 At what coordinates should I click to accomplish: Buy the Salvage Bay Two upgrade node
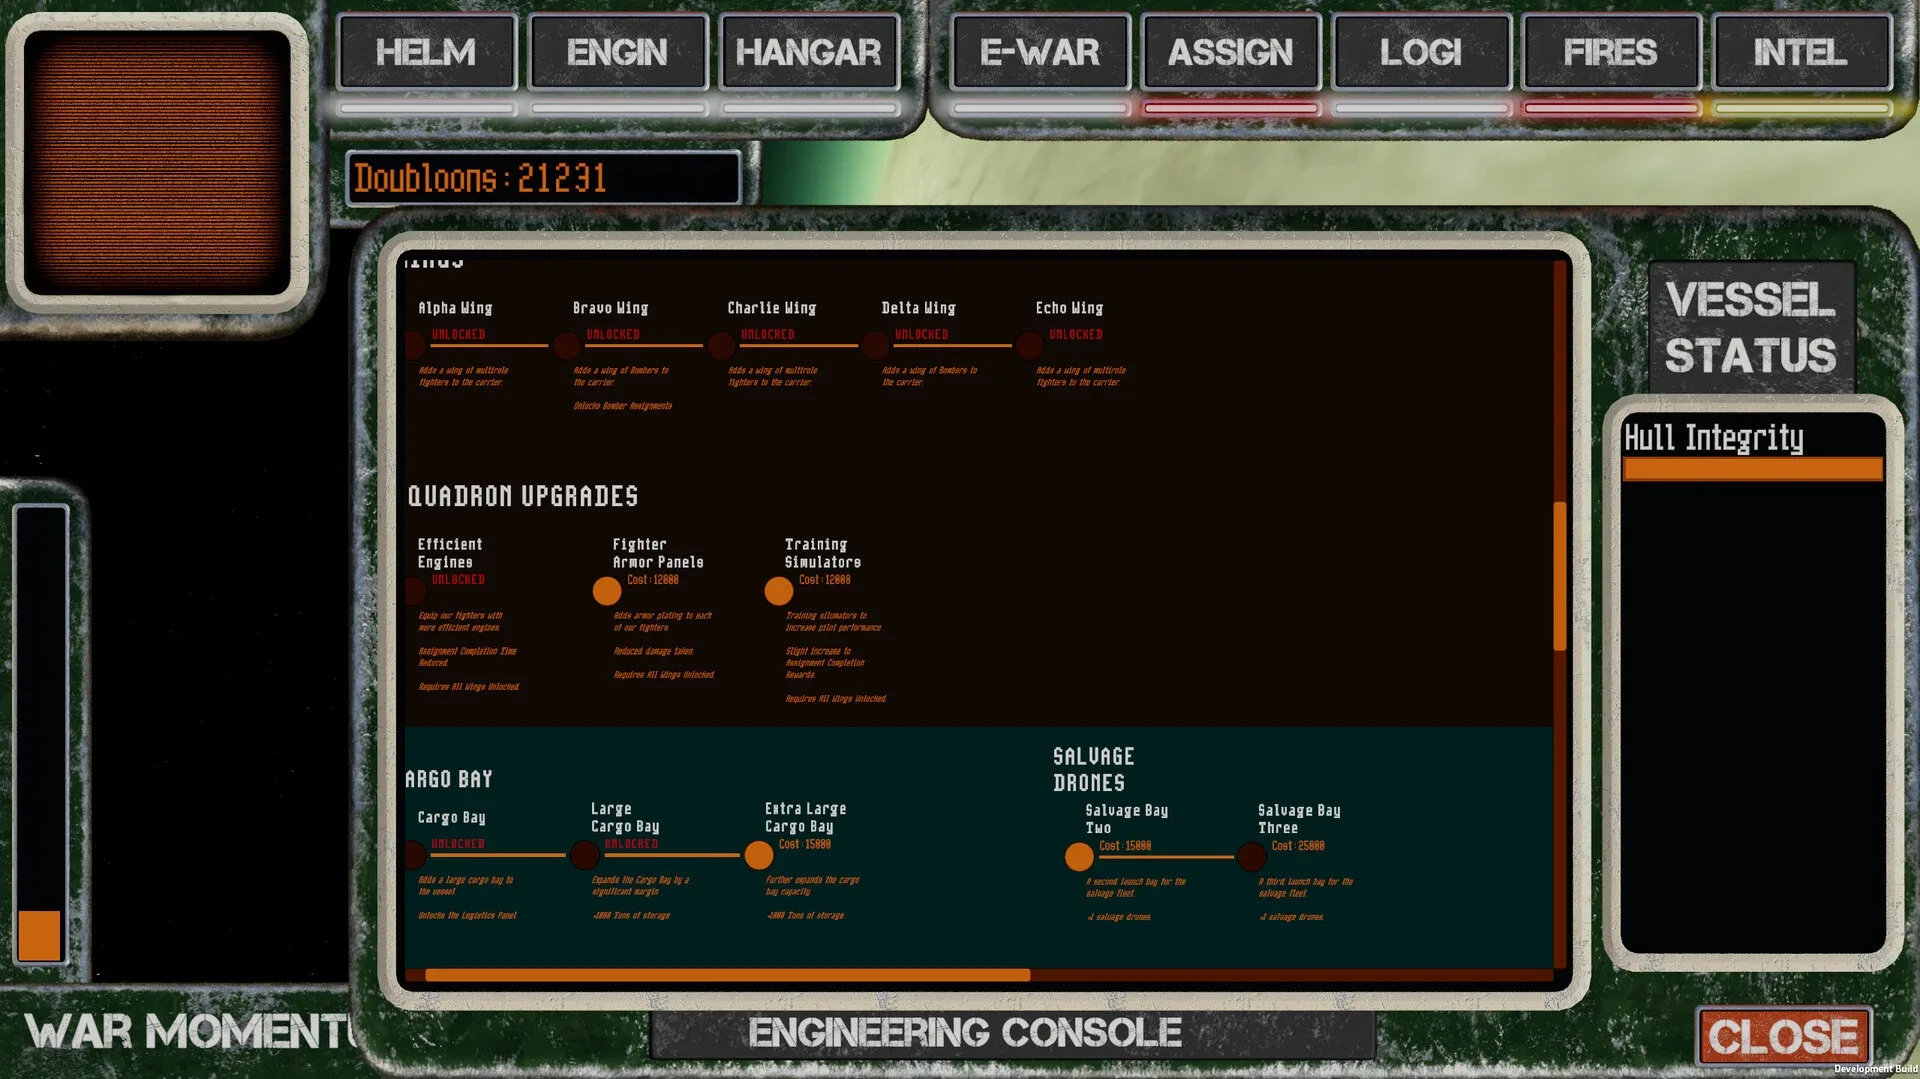pyautogui.click(x=1079, y=857)
